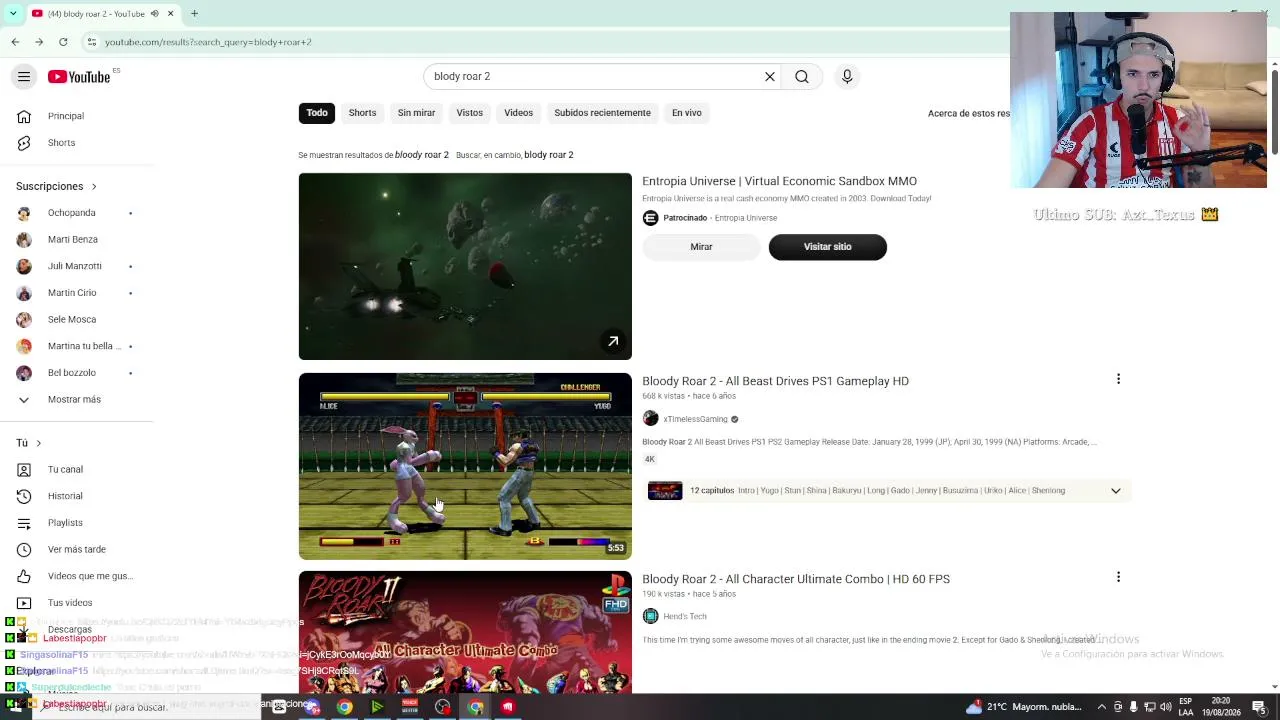
Task: Open the YouTube hamburger guide menu
Action: click(24, 77)
